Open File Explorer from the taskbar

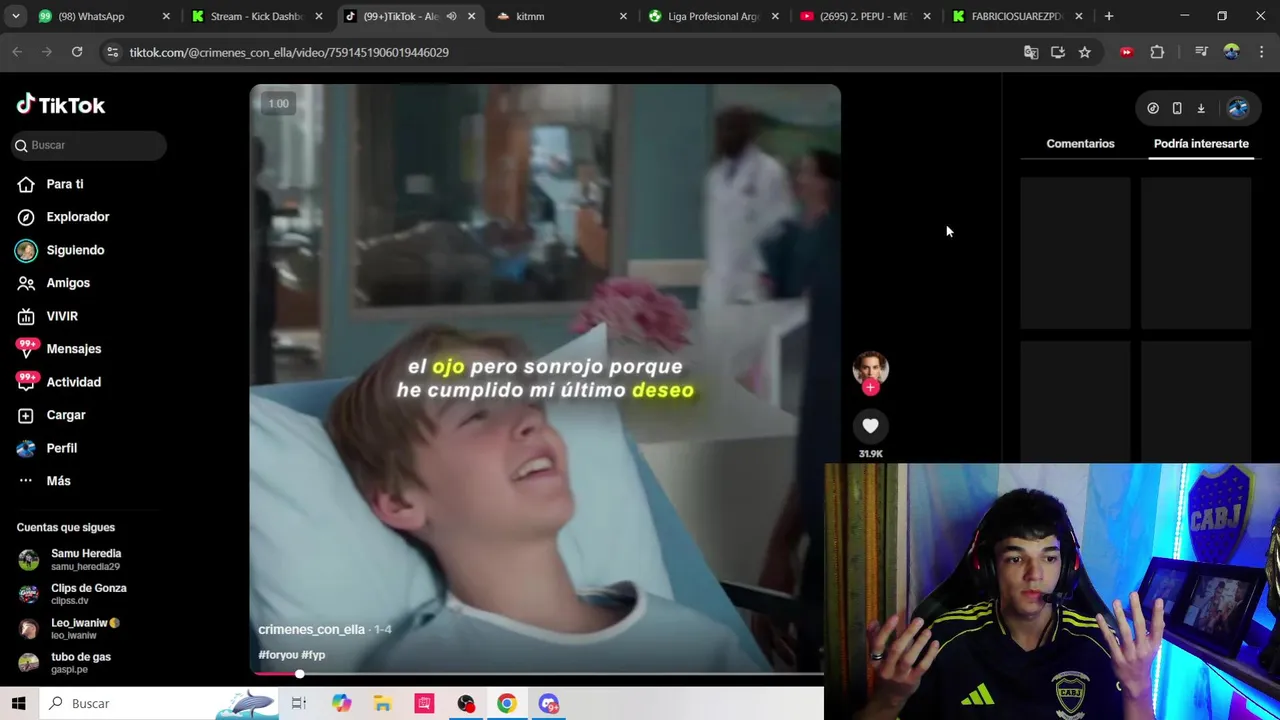382,703
